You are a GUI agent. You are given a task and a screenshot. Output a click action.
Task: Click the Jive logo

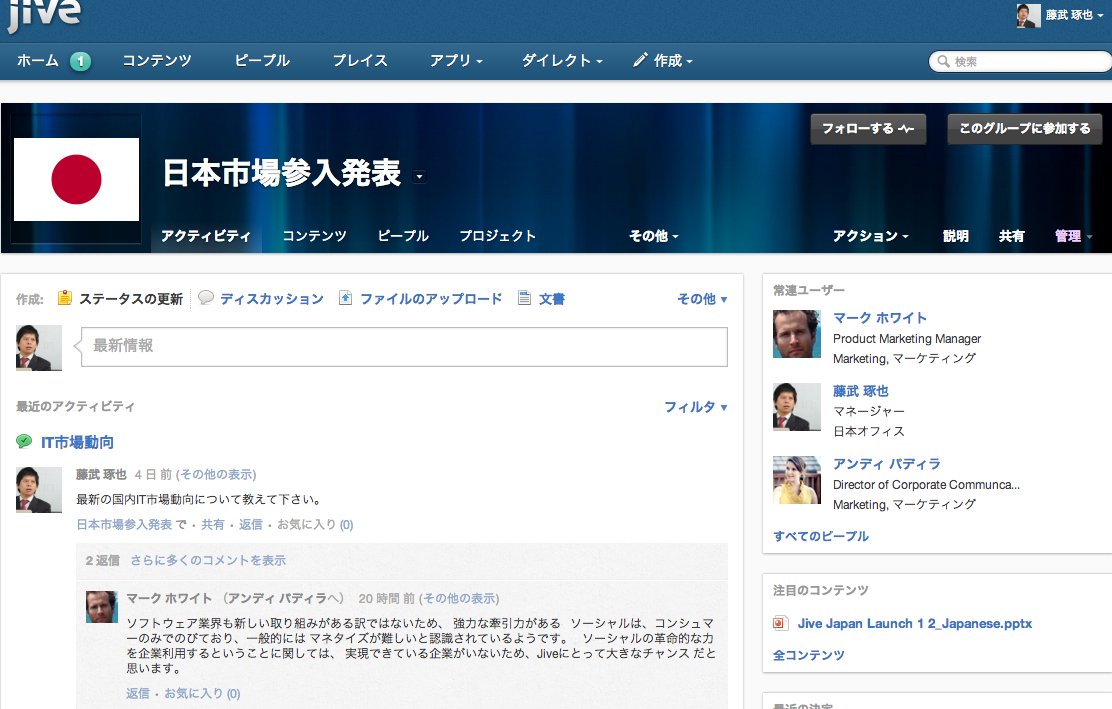pos(44,16)
